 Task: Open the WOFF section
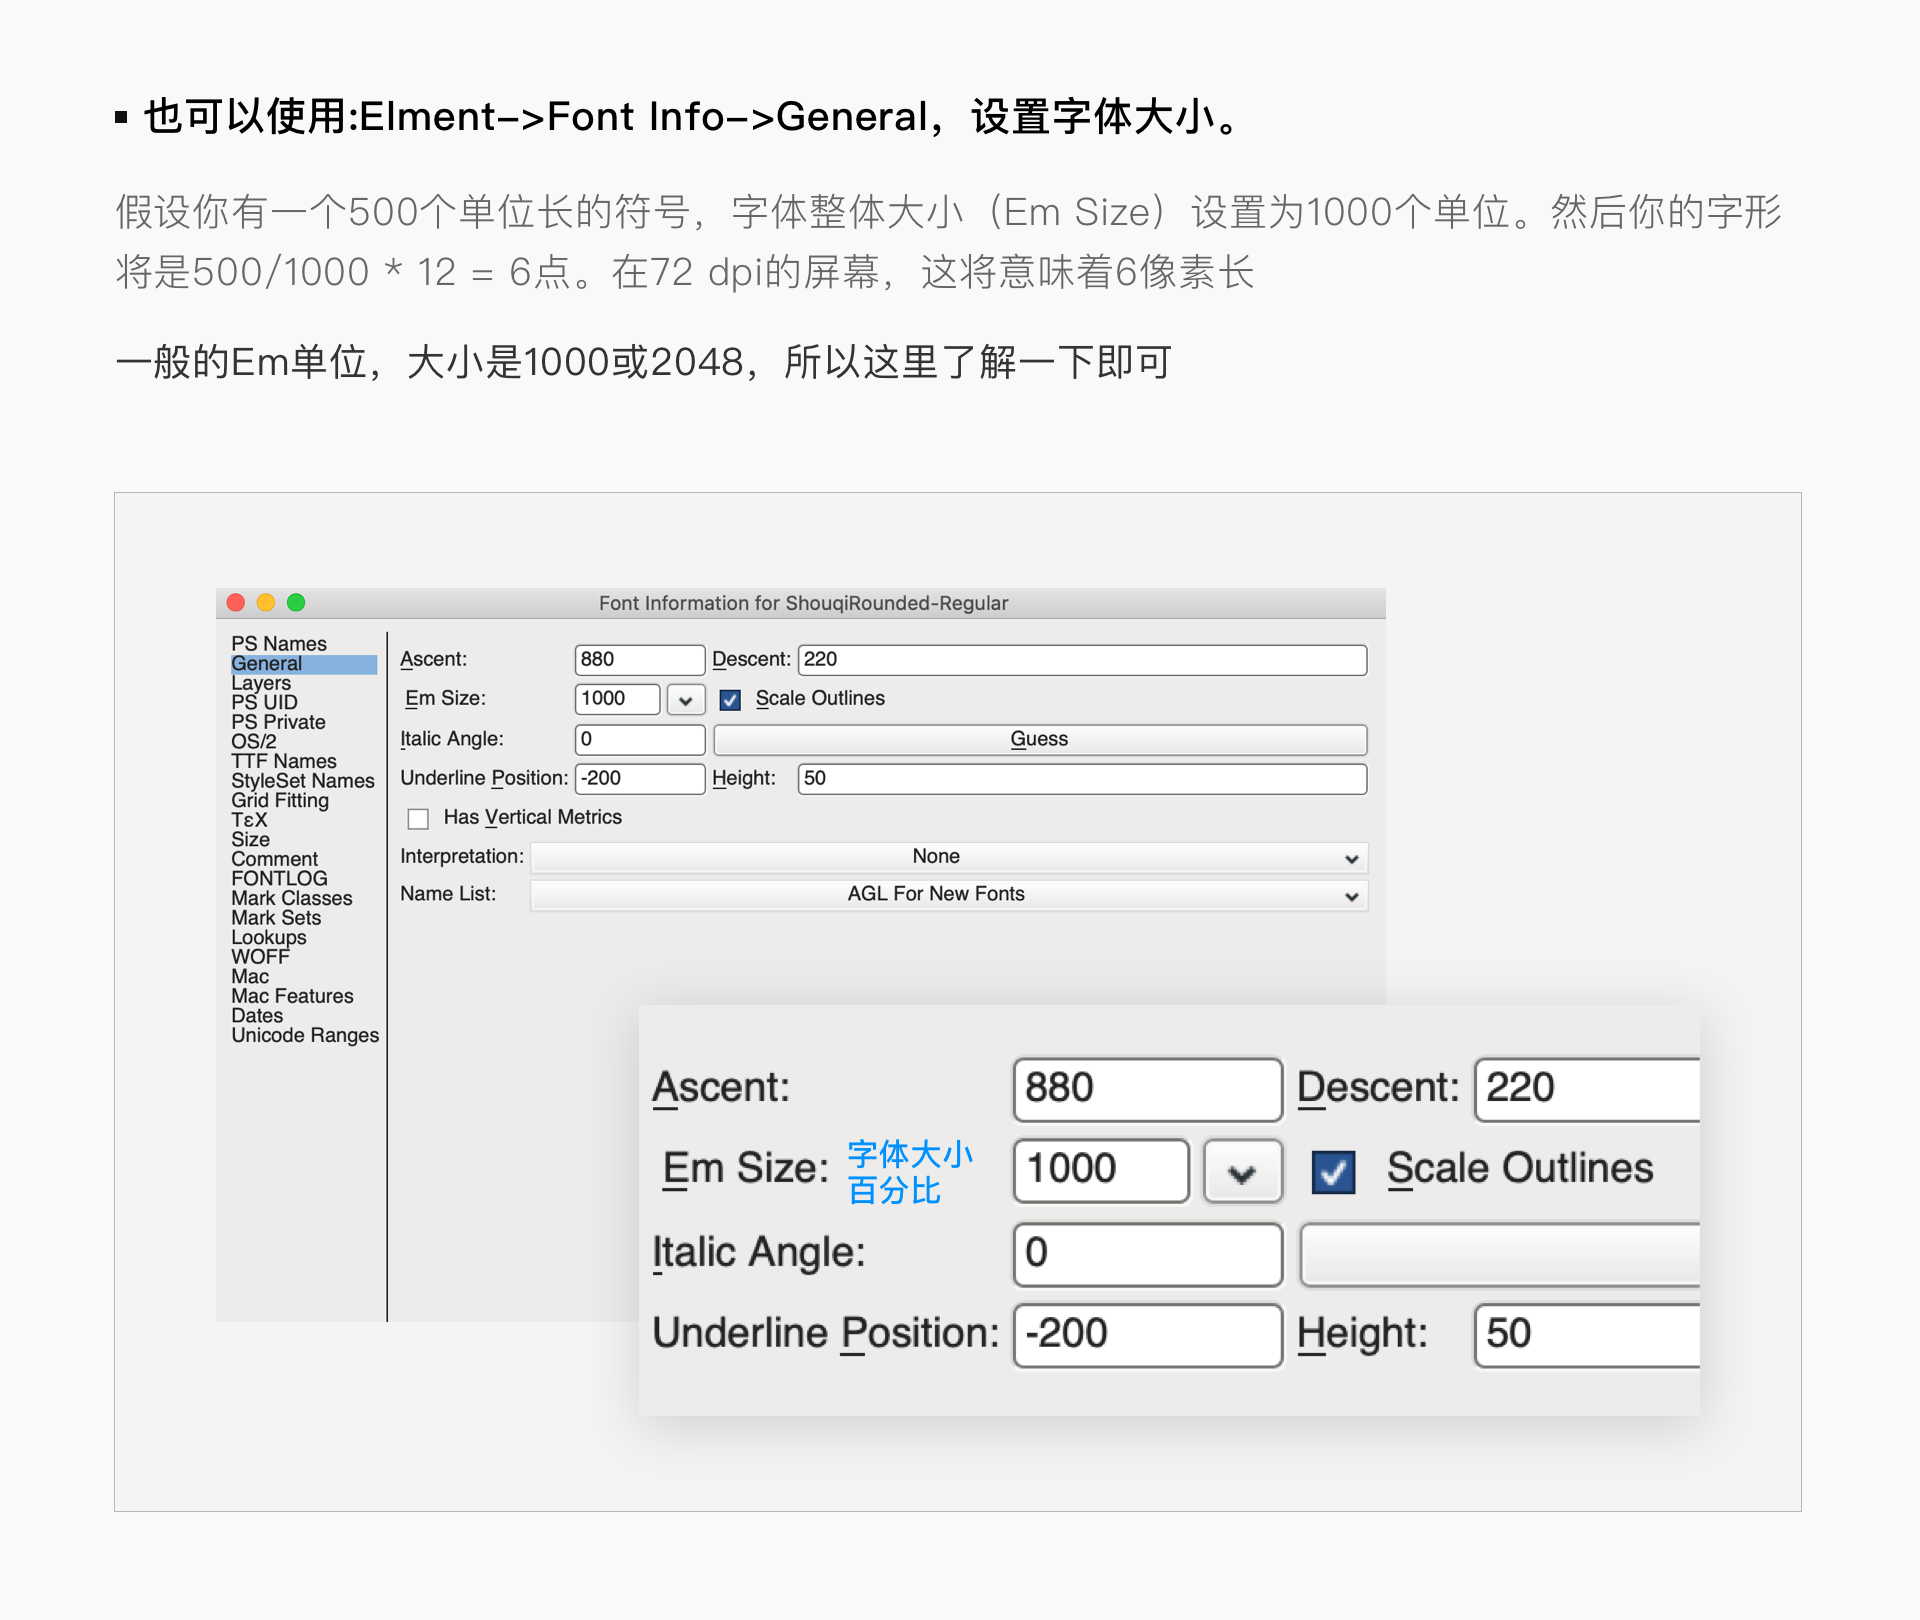(260, 957)
